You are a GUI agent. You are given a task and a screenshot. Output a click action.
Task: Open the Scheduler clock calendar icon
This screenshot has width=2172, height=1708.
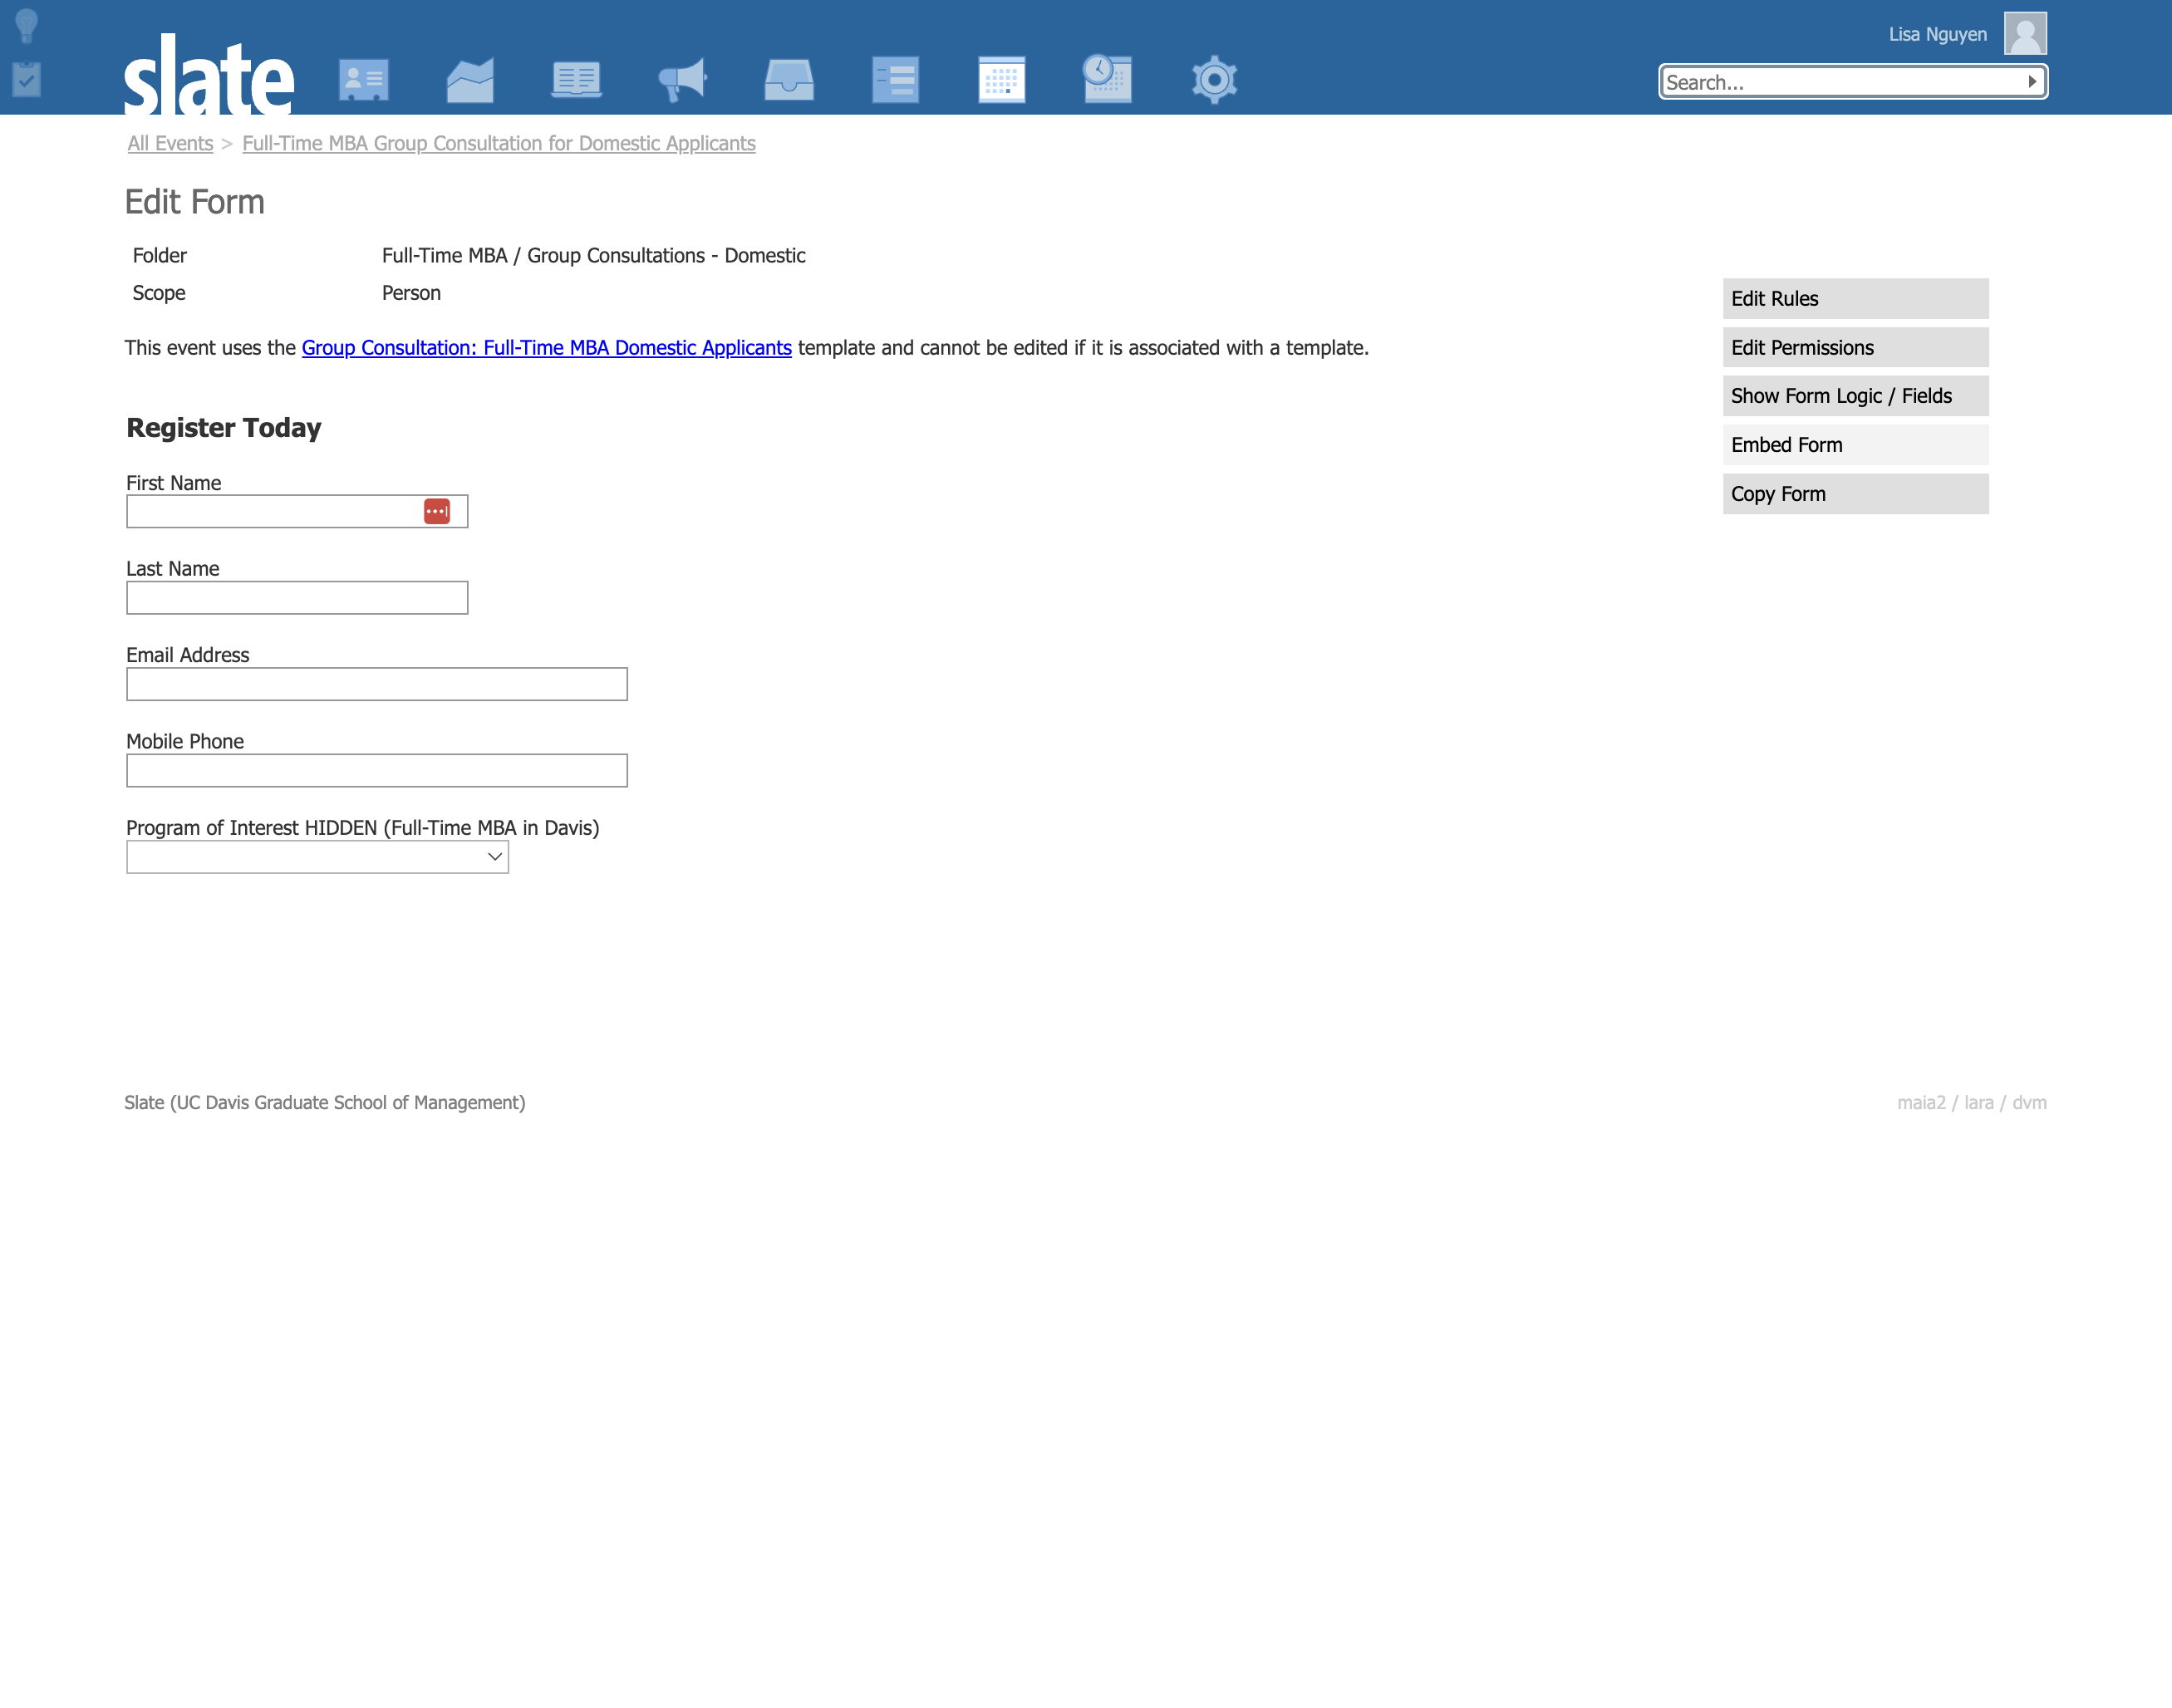(x=1107, y=79)
